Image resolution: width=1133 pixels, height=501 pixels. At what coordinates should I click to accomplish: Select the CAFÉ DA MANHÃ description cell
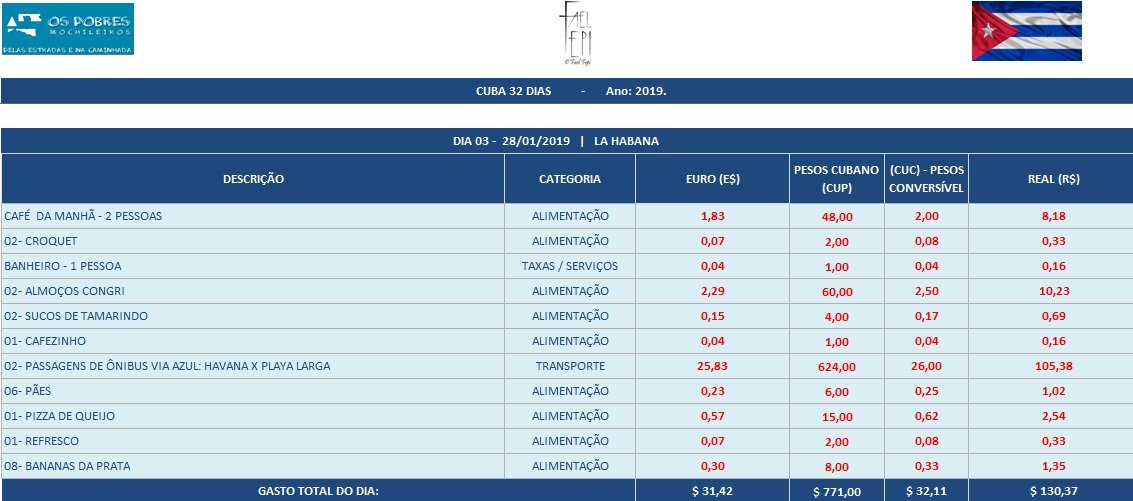click(x=83, y=216)
